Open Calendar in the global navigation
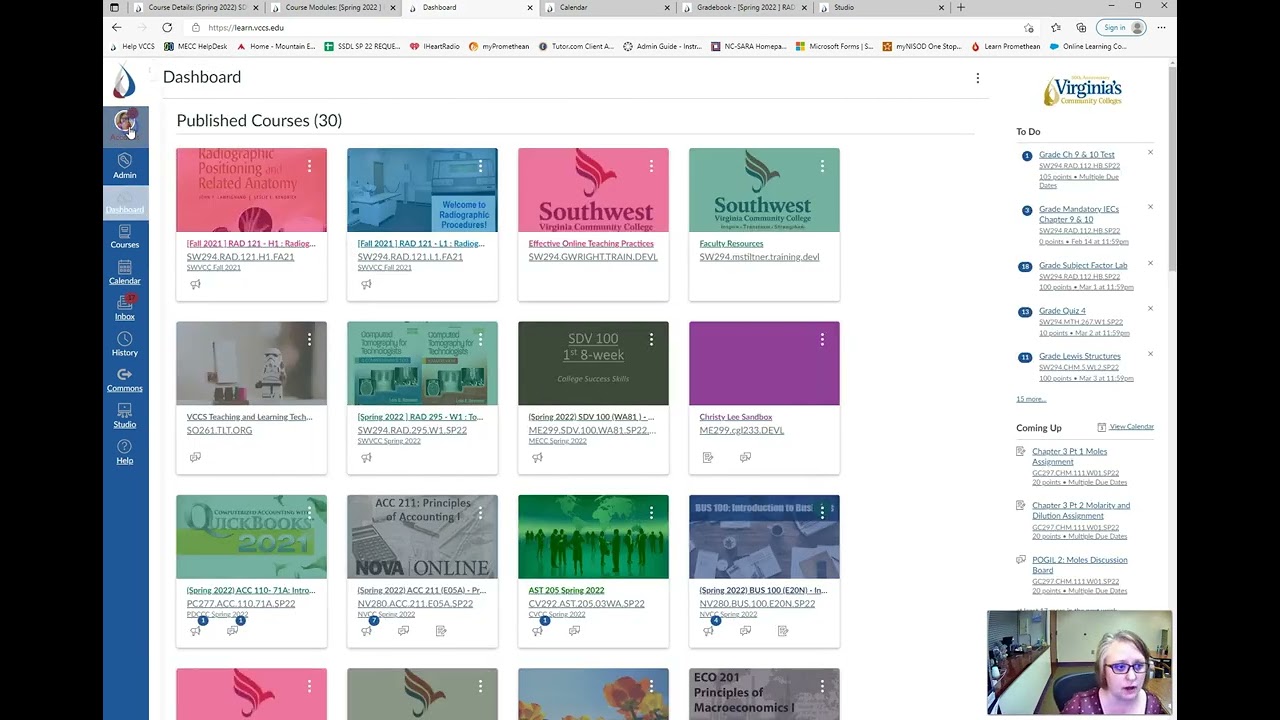The height and width of the screenshot is (720, 1280). [x=125, y=272]
